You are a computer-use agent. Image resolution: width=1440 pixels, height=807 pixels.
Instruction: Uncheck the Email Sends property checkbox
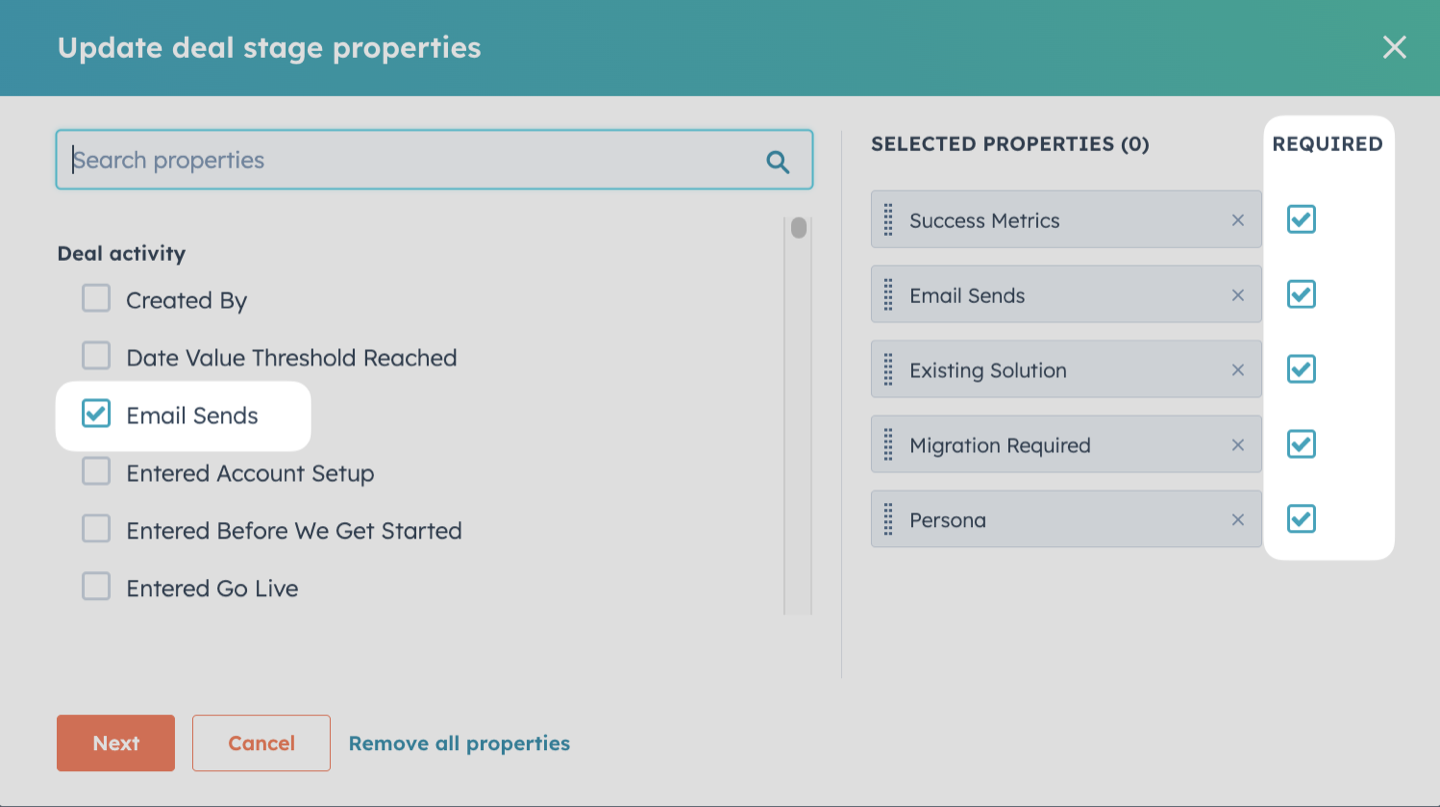(96, 413)
